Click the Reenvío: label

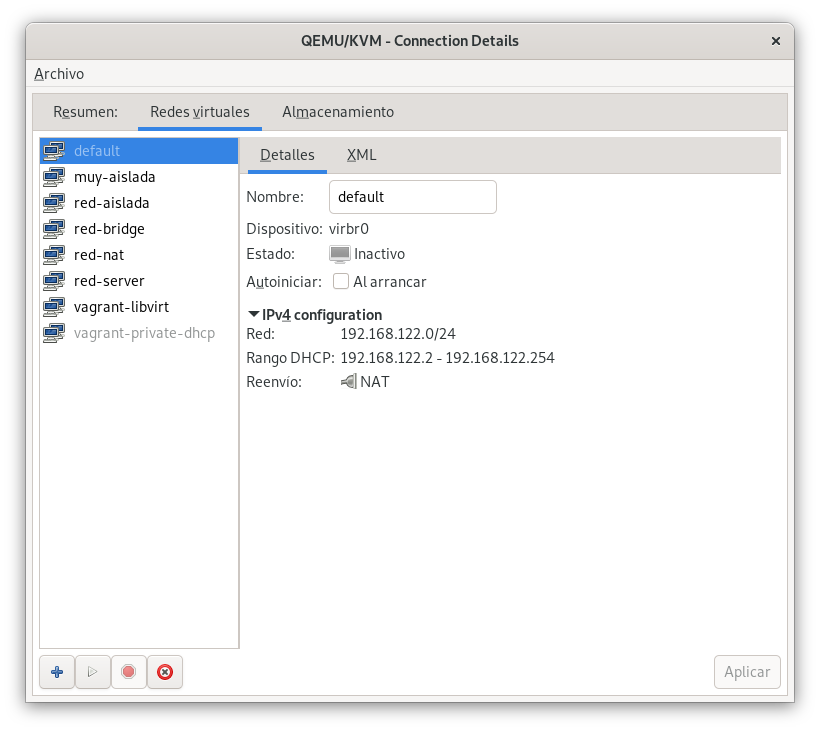point(274,382)
